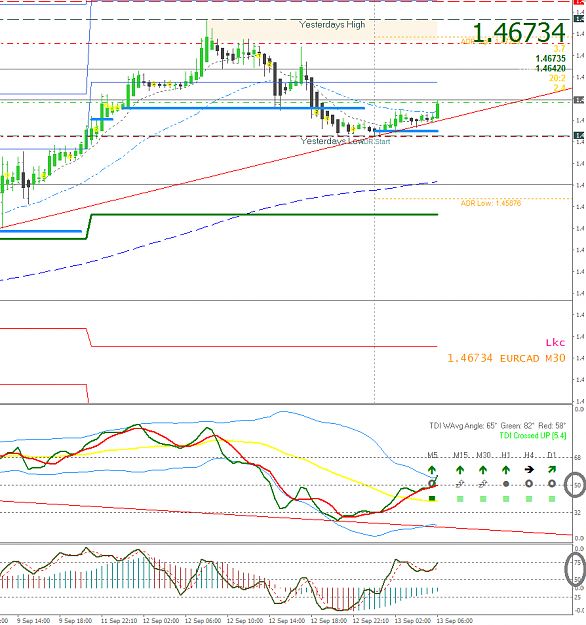
Task: Click the 13 Sep 06:00 time label
Action: tap(455, 621)
